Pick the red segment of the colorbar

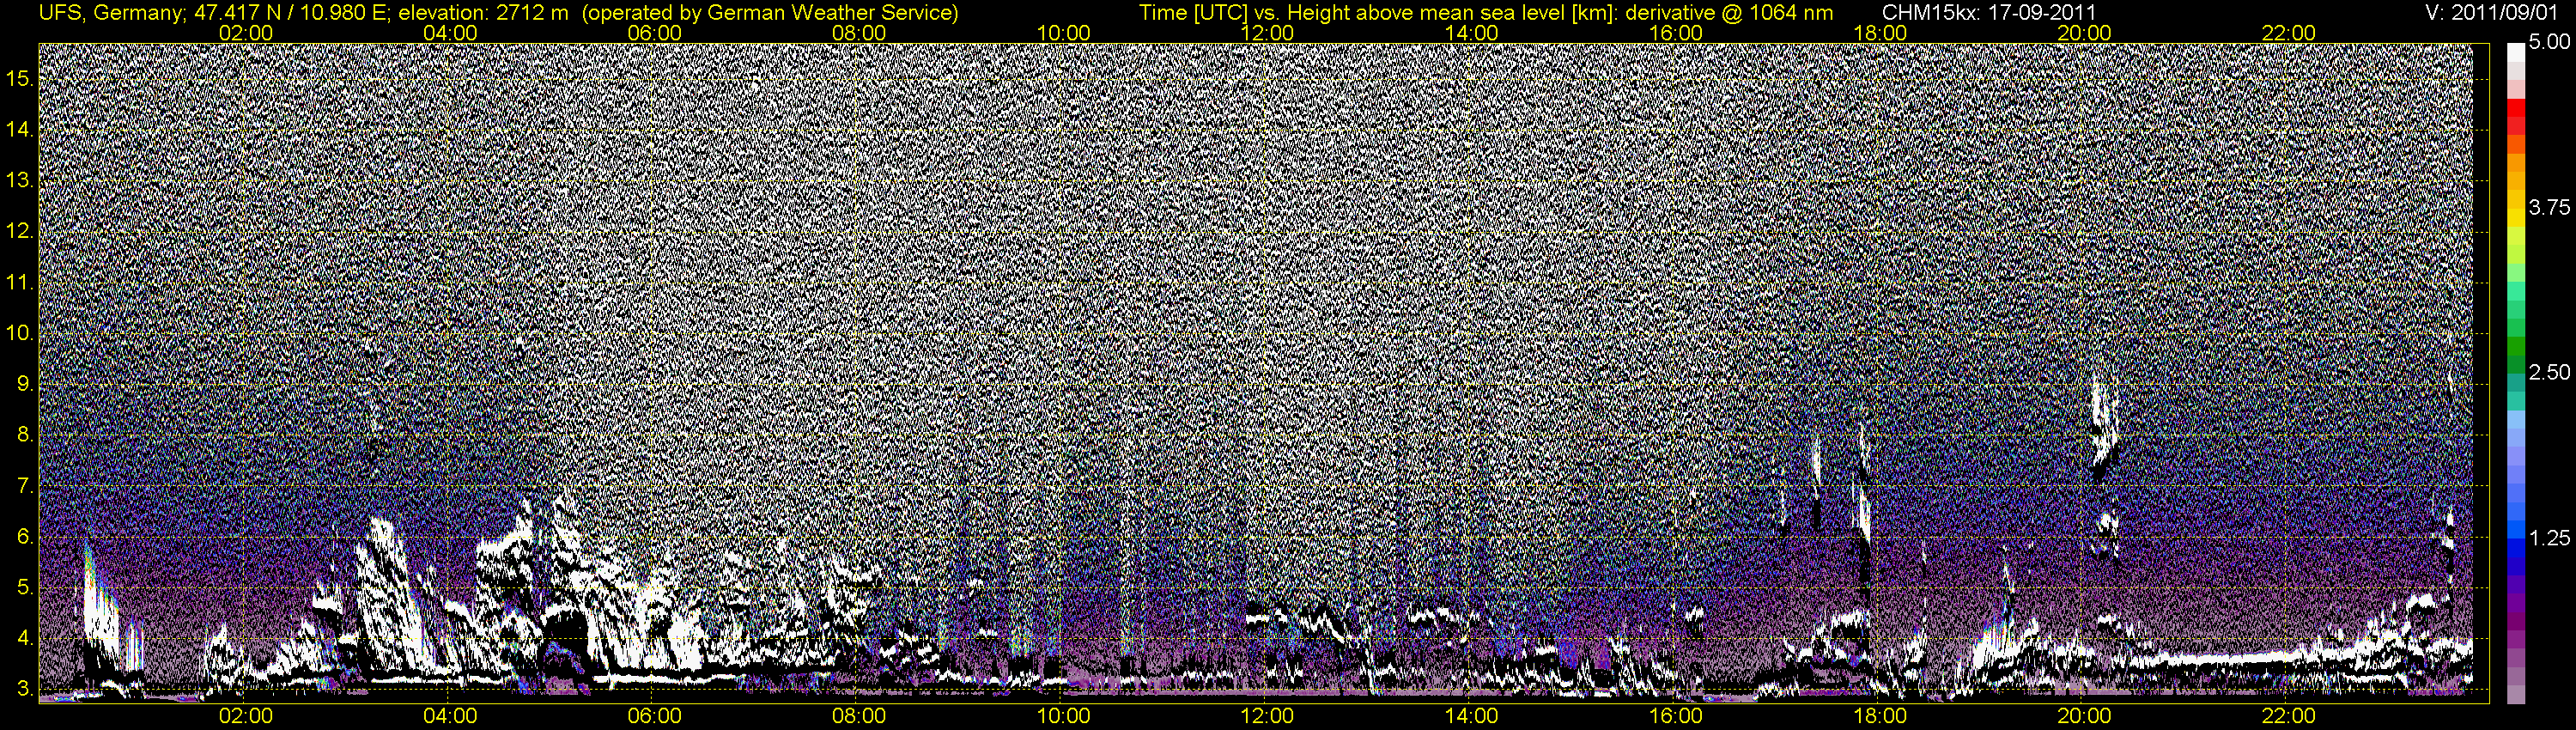click(x=2515, y=108)
